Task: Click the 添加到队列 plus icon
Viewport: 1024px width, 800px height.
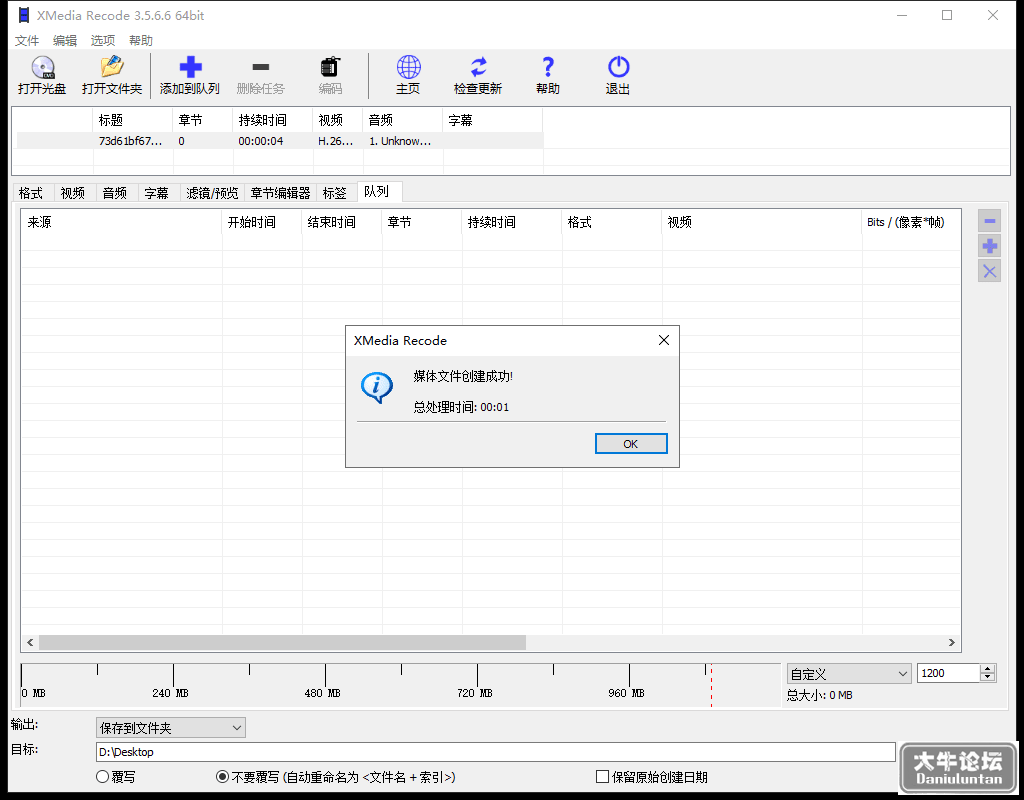Action: click(190, 67)
